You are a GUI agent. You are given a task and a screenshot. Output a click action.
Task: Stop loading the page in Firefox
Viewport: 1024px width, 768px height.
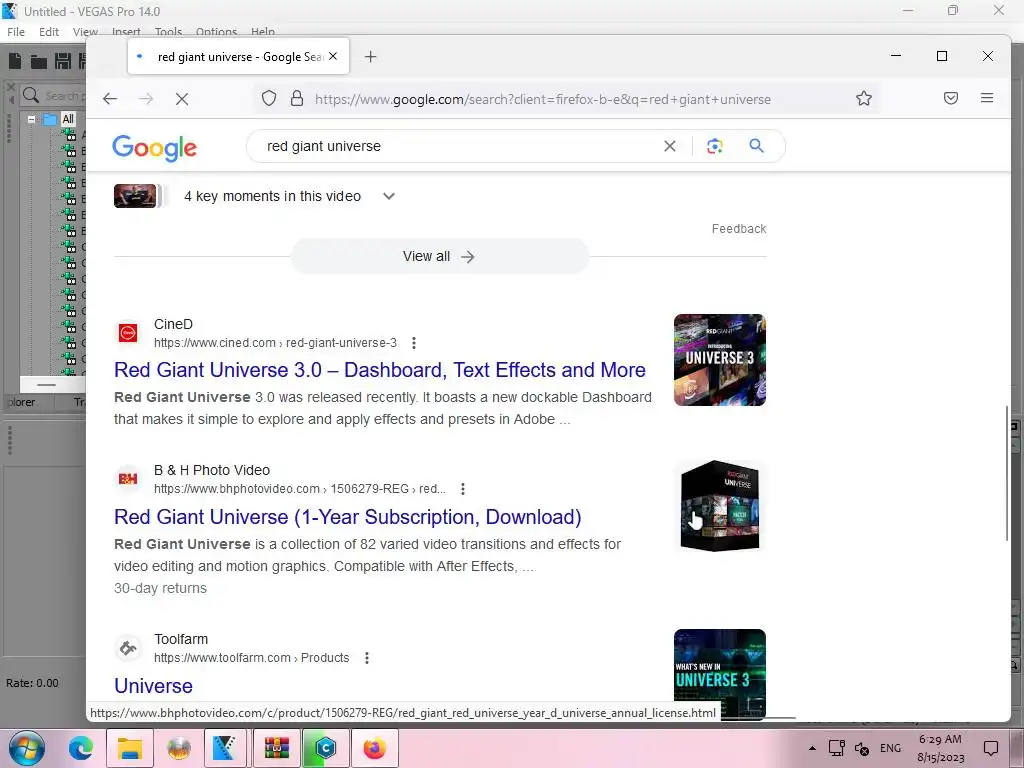coord(182,99)
